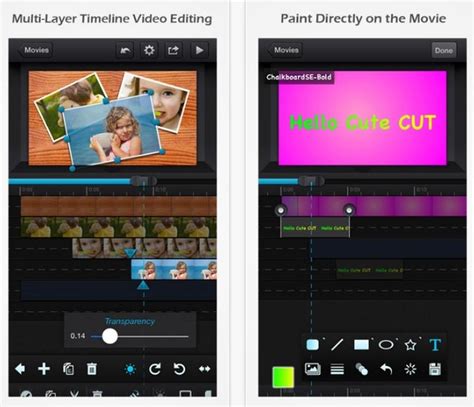Click the ChalkboardSE-Bold font label

tap(299, 77)
